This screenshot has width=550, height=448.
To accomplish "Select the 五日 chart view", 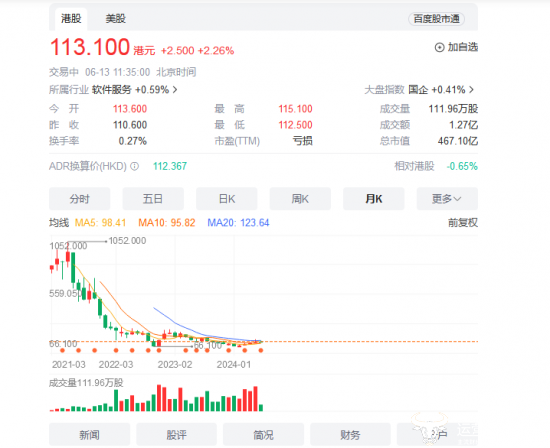I will (153, 199).
